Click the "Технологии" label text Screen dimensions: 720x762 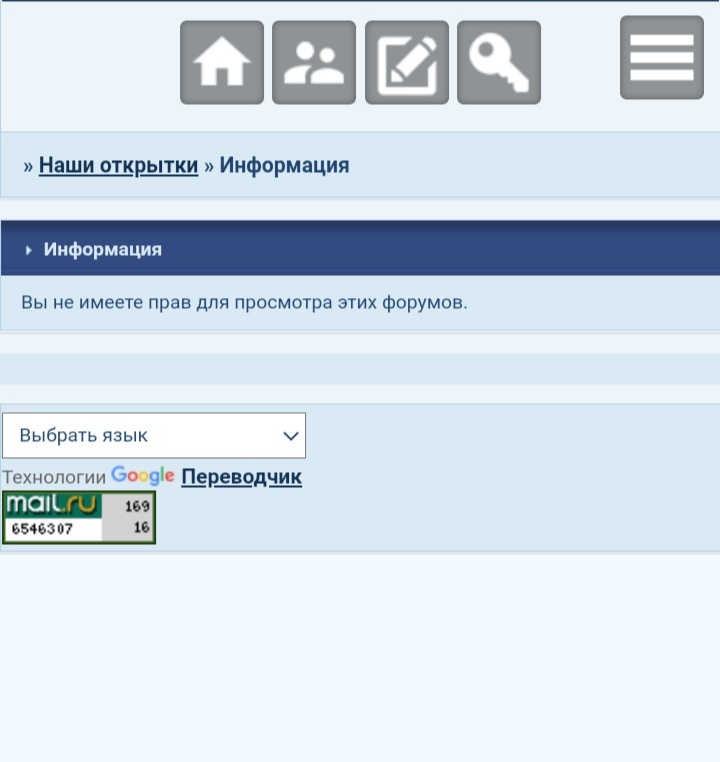coord(54,477)
